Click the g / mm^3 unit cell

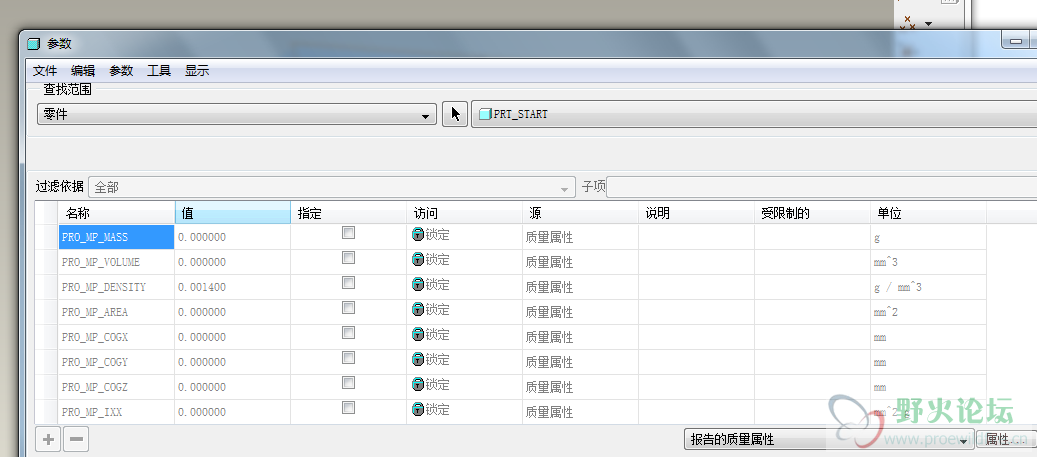coord(929,287)
